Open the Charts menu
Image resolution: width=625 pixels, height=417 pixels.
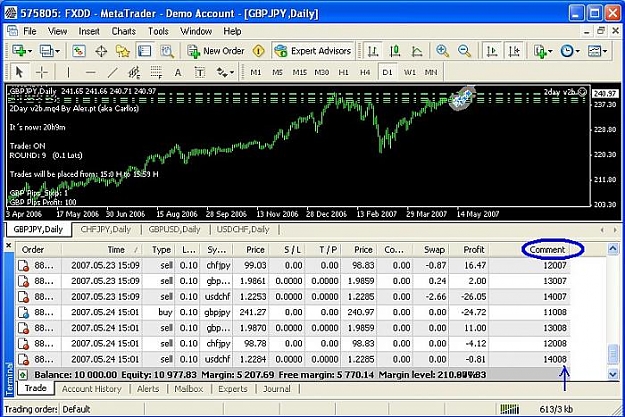124,31
